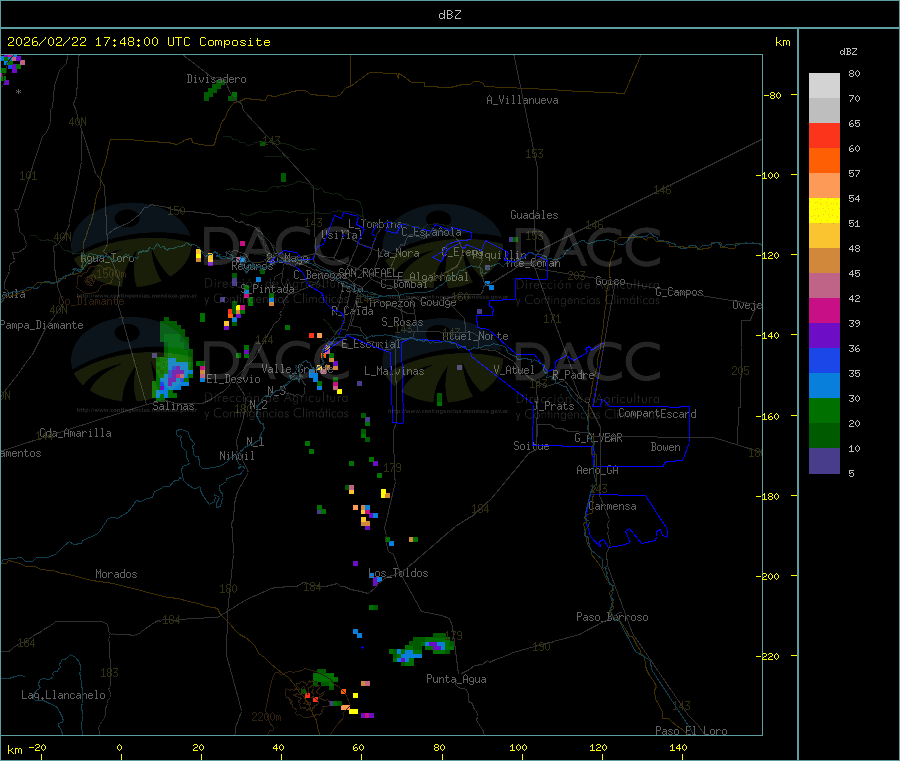The width and height of the screenshot is (900, 761).
Task: Click the 80 dBZ light gray legend swatch
Action: coord(824,86)
